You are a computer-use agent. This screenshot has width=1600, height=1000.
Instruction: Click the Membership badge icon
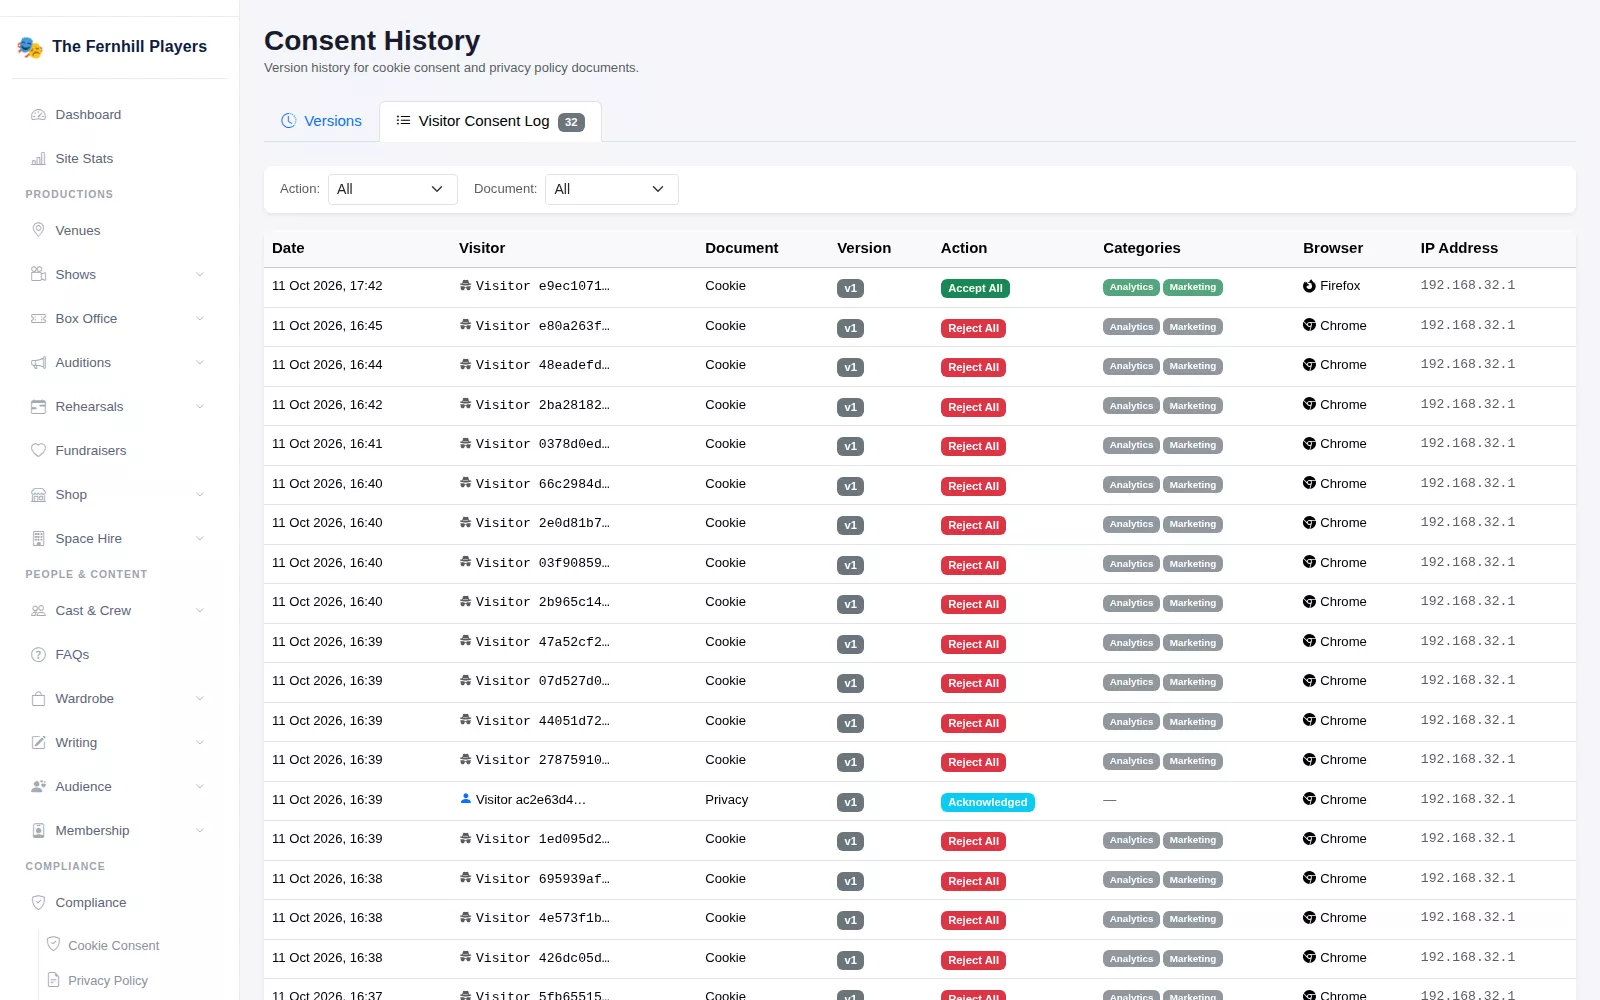tap(38, 830)
